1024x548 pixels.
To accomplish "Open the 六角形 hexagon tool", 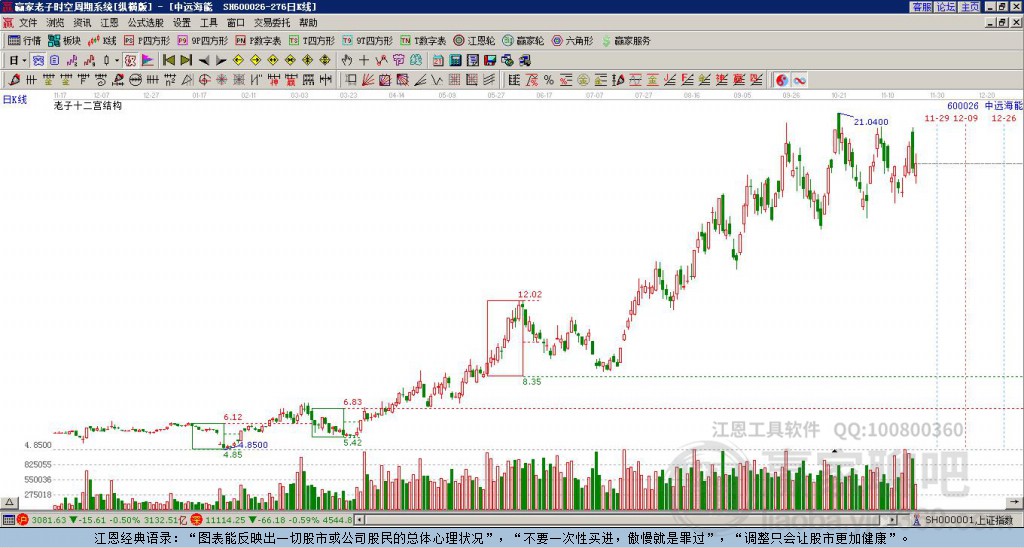I will [573, 40].
